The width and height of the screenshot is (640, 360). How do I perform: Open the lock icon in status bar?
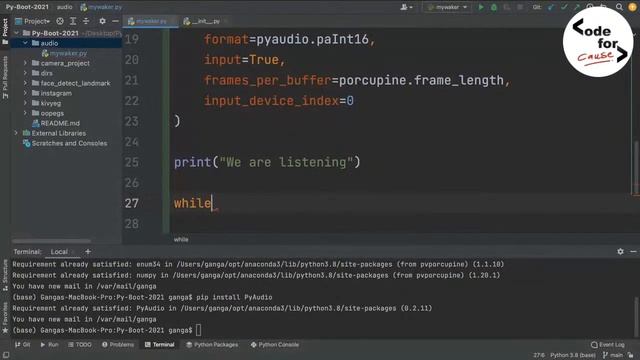(x=631, y=355)
